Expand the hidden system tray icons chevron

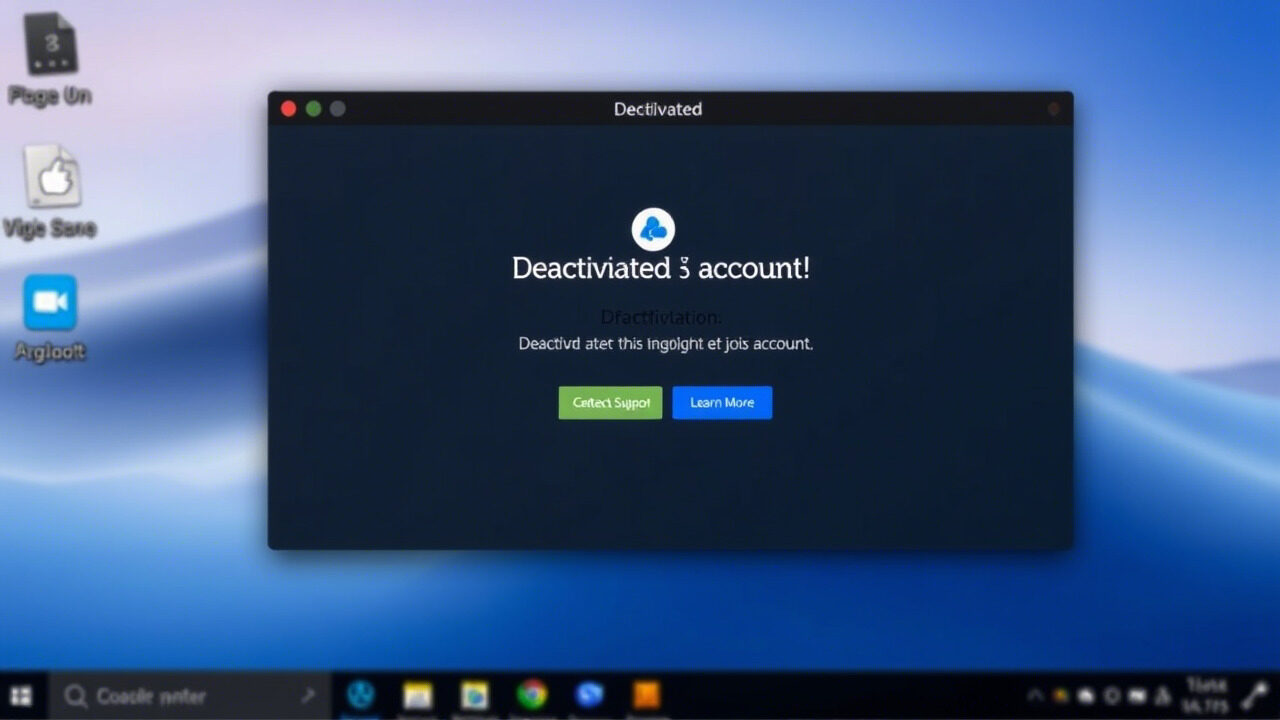click(x=1036, y=695)
